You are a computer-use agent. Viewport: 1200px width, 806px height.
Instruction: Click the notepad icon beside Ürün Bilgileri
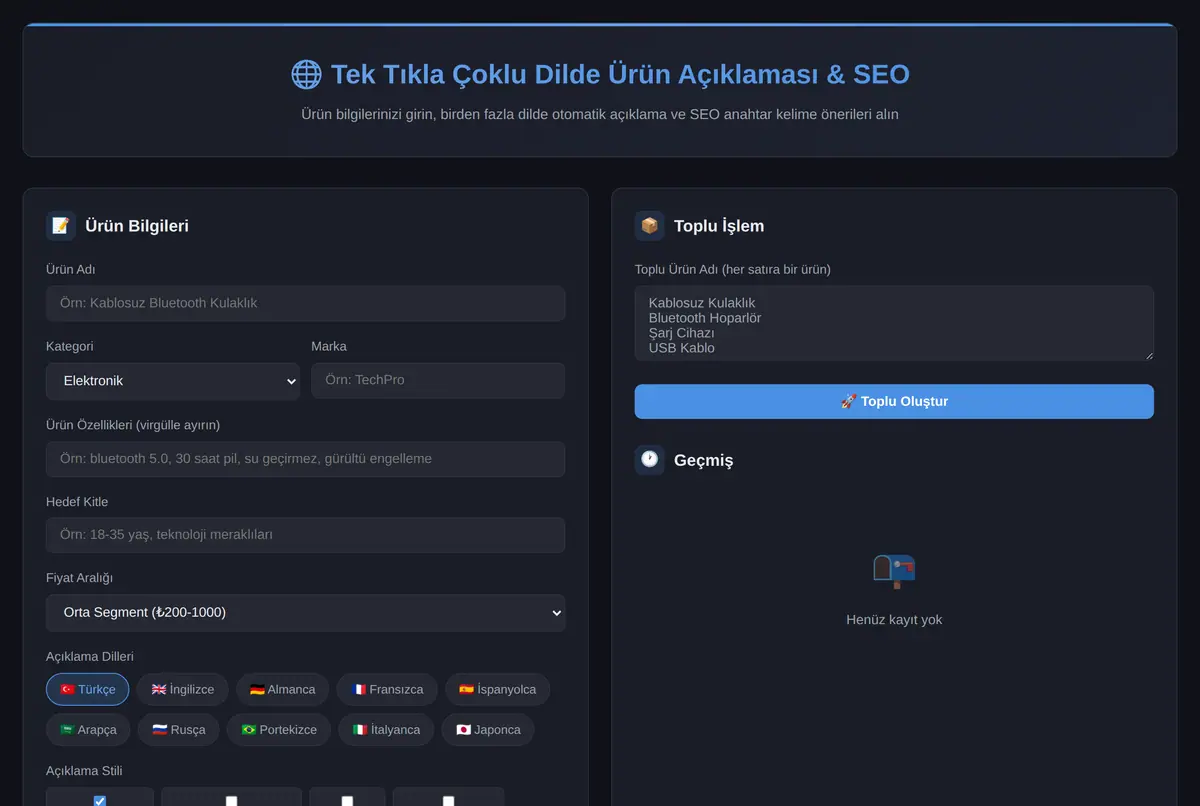(61, 226)
